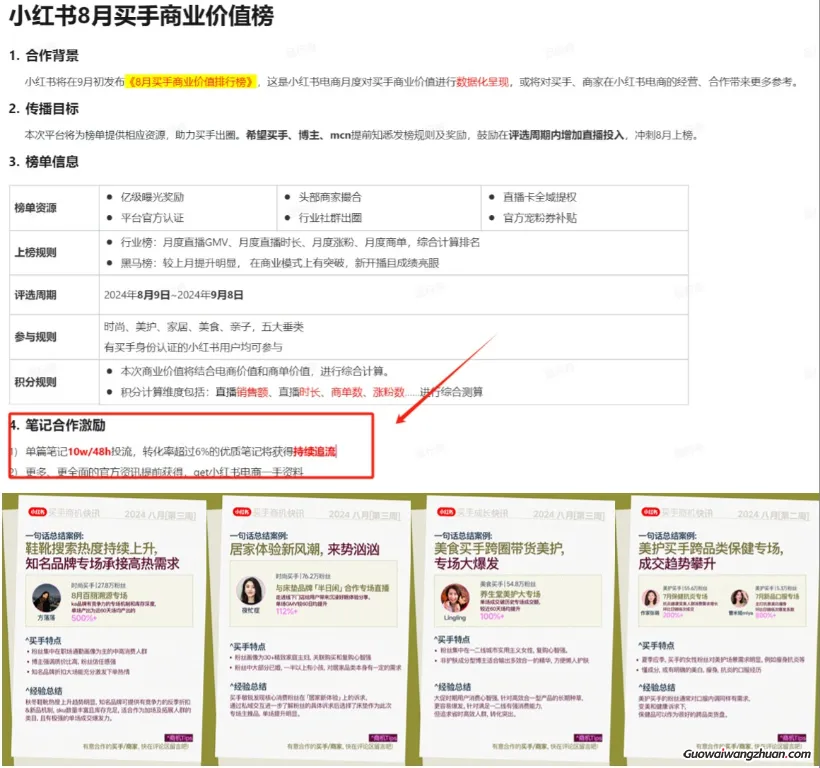
Task: Click the 500%+ figure under 8月百丽溯源专场
Action: (84, 618)
